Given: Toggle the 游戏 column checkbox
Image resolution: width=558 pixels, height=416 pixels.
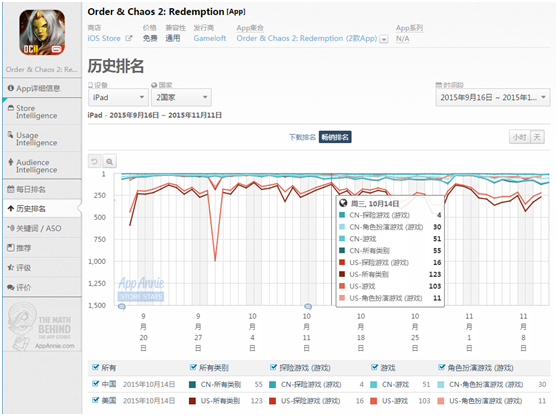Looking at the screenshot, I should tap(374, 367).
